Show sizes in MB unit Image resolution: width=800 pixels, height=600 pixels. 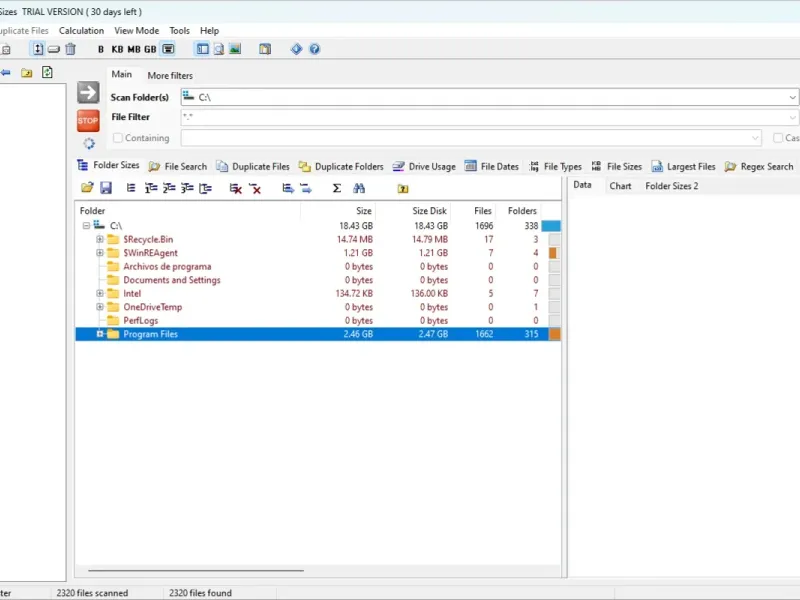[134, 49]
